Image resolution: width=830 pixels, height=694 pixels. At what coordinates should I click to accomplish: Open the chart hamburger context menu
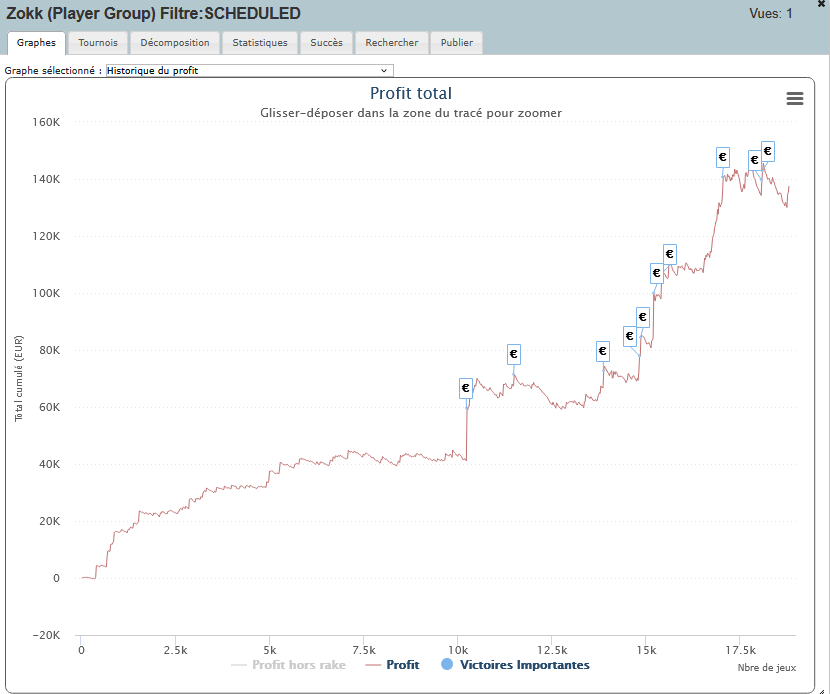(x=795, y=98)
